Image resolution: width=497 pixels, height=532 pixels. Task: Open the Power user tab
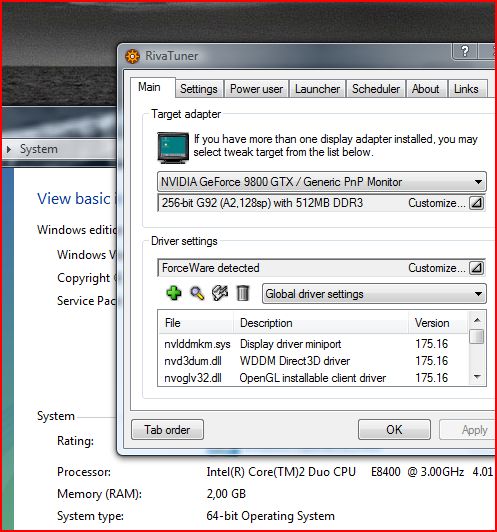tap(256, 89)
